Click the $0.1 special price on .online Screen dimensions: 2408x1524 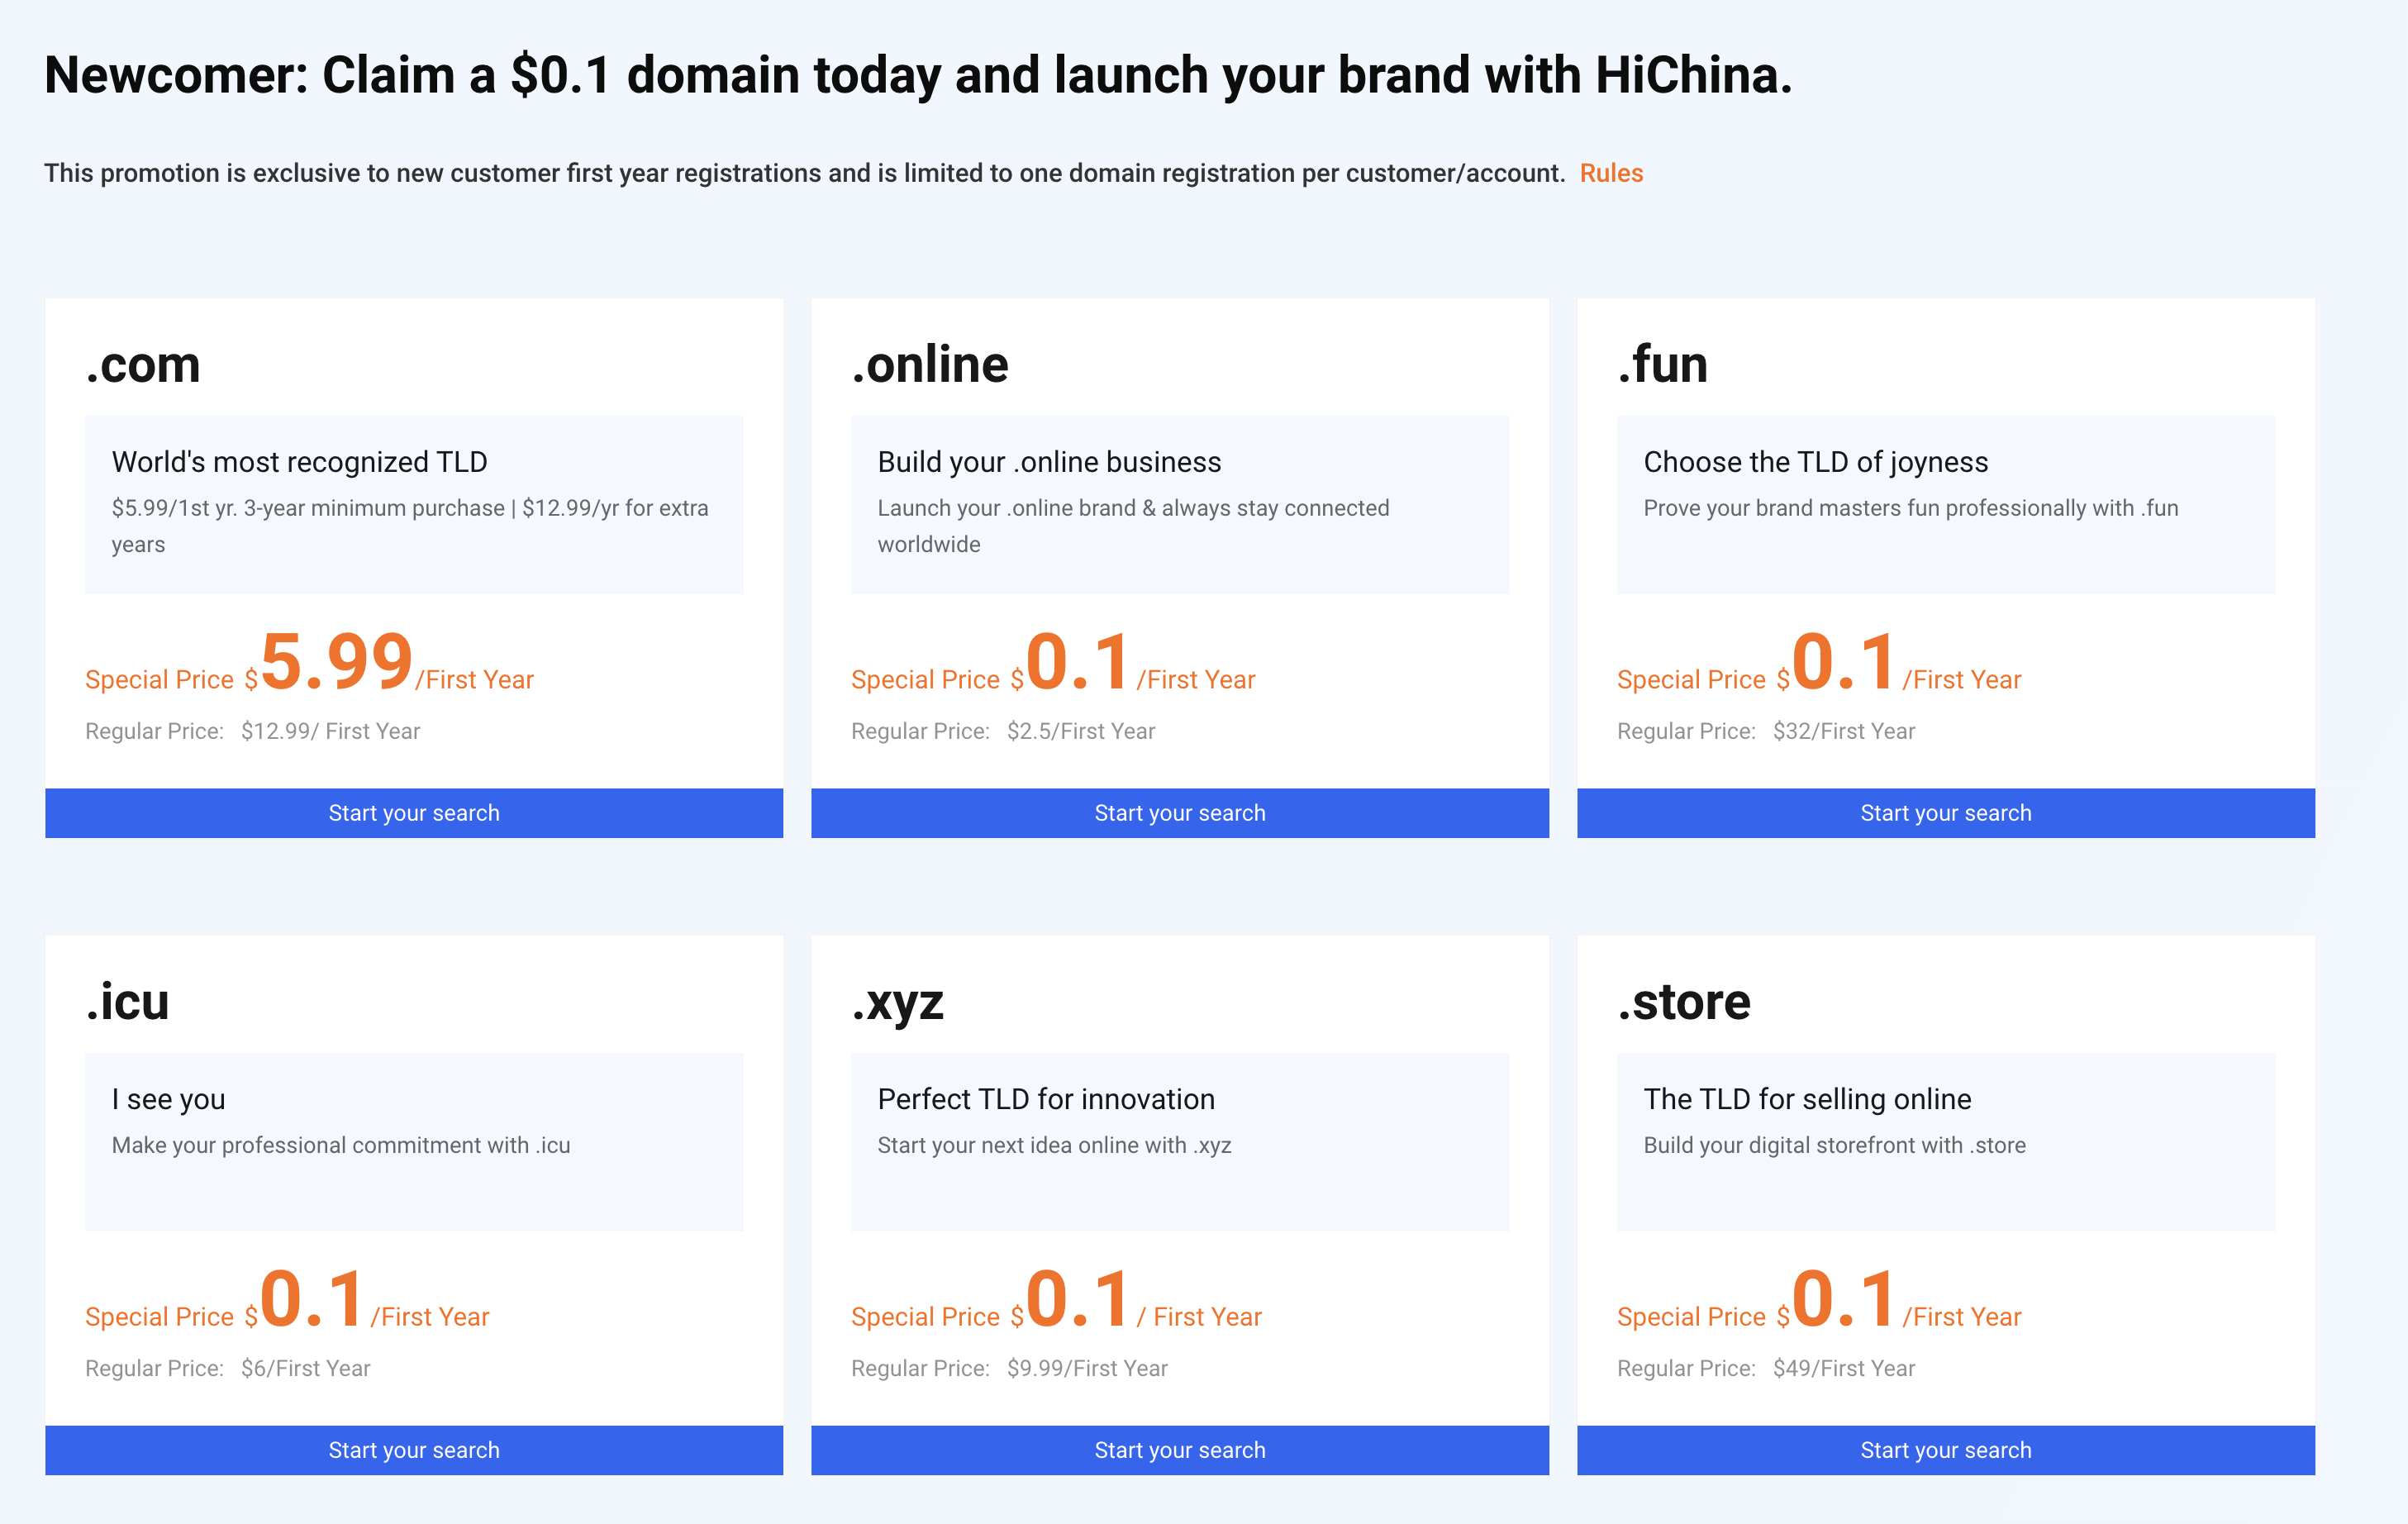[x=1070, y=663]
